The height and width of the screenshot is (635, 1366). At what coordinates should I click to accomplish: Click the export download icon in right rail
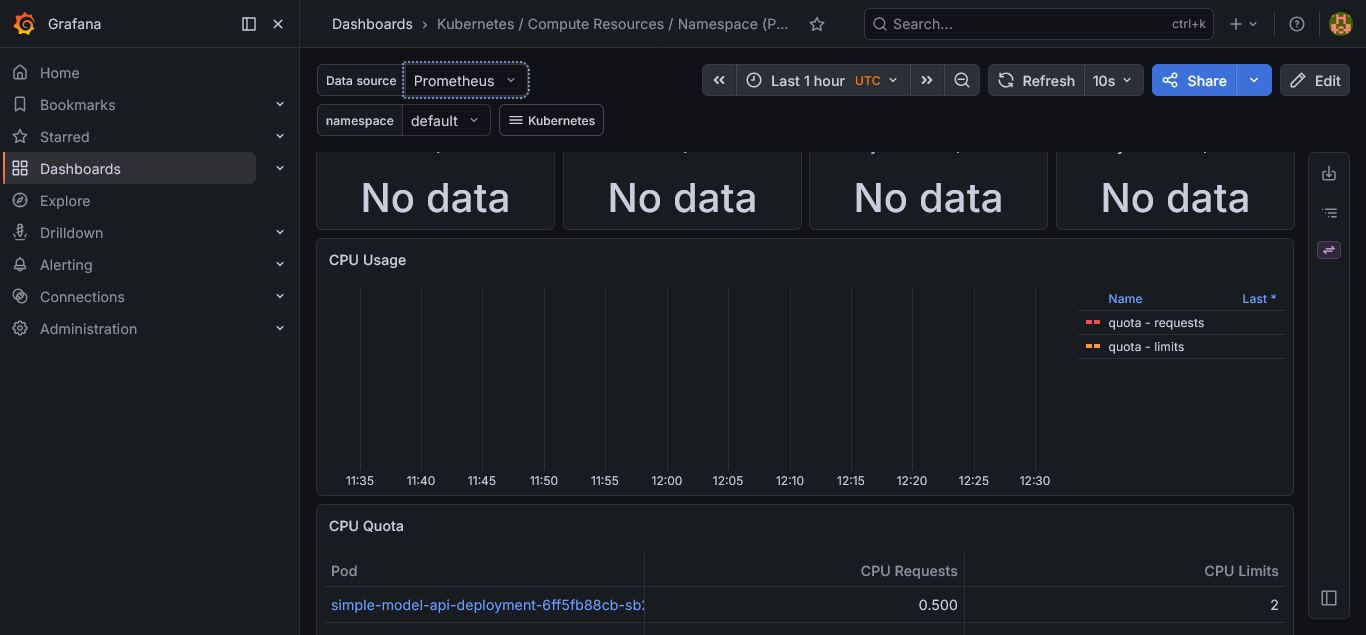[x=1329, y=174]
